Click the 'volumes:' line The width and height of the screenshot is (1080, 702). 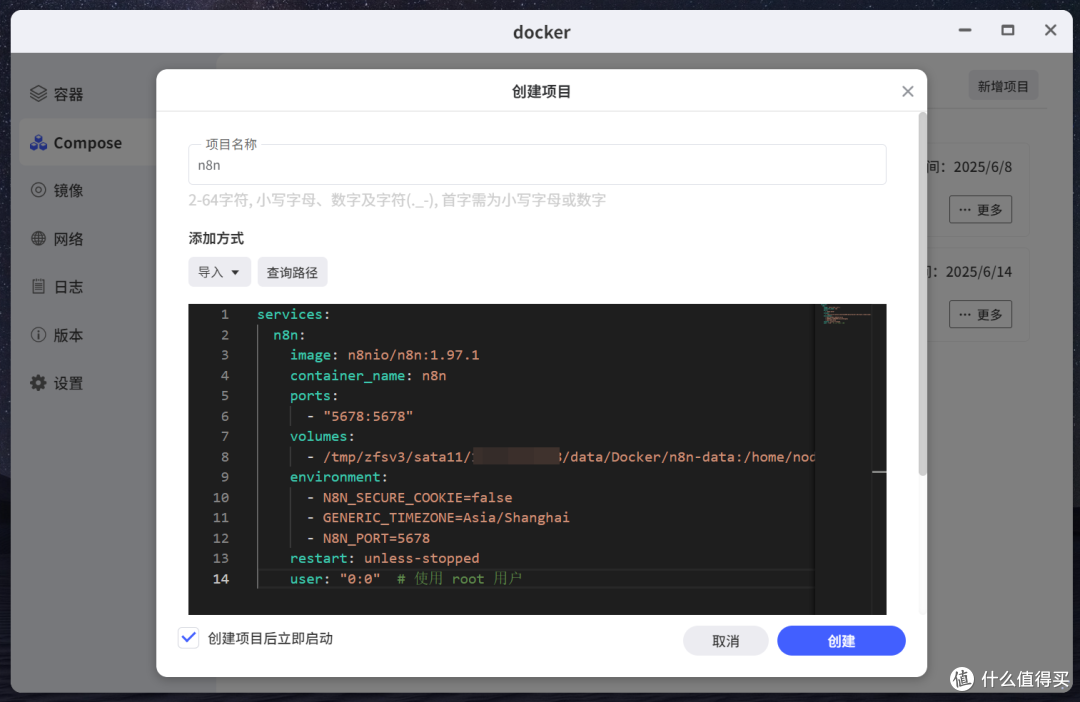coord(322,436)
